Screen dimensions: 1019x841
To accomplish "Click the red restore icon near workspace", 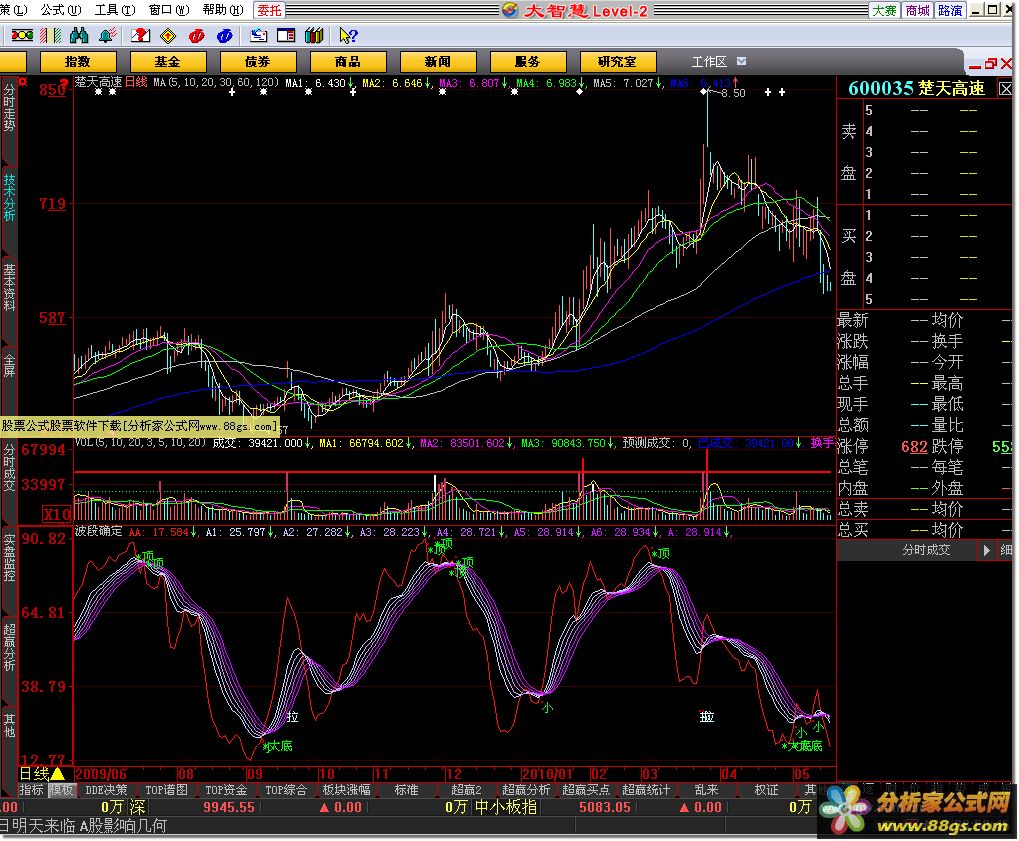I will [x=990, y=64].
